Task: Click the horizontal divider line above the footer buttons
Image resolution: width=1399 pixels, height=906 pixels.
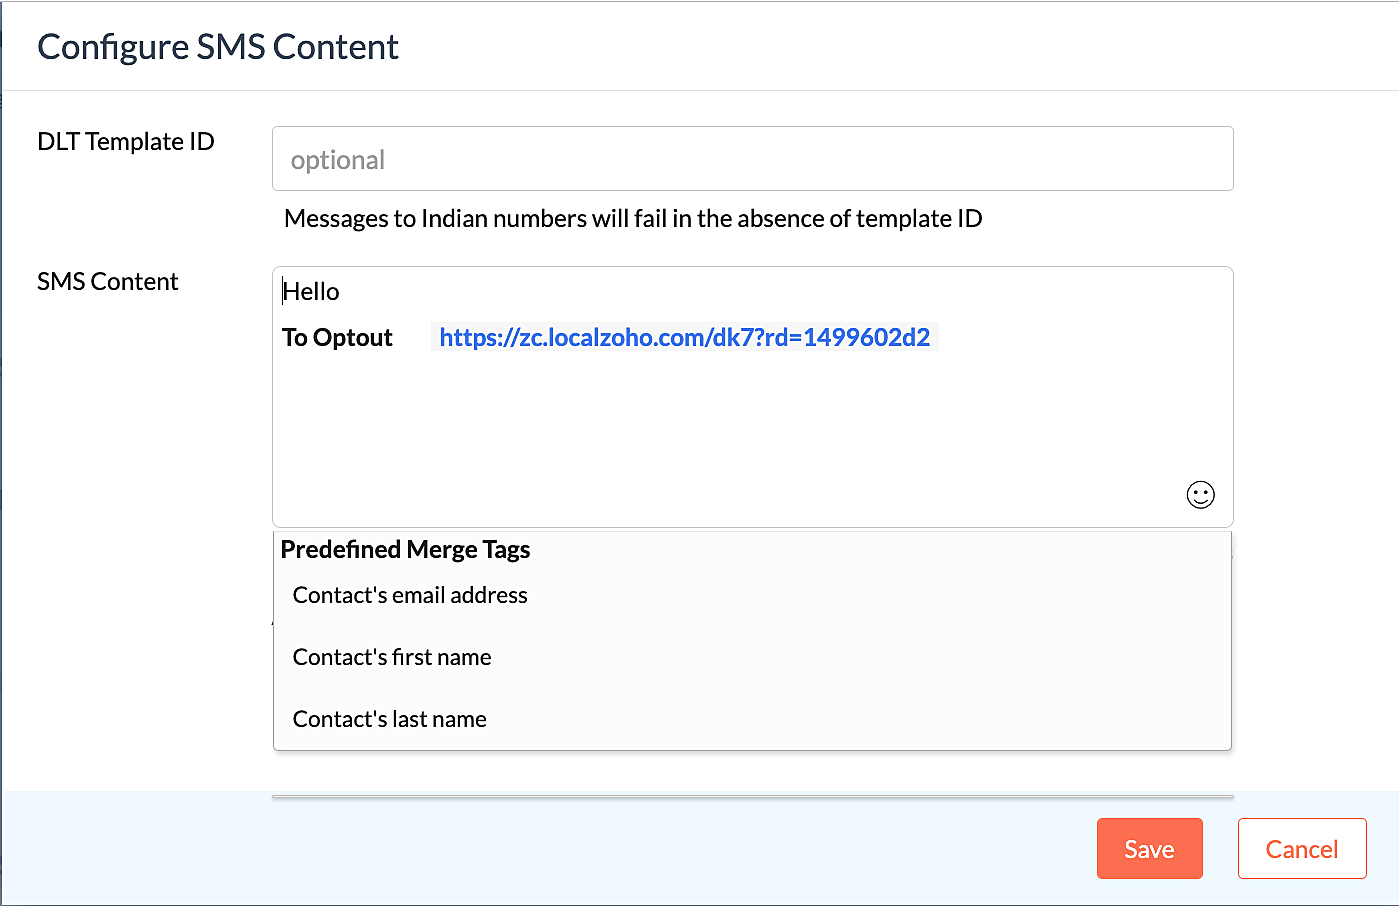Action: [x=752, y=797]
